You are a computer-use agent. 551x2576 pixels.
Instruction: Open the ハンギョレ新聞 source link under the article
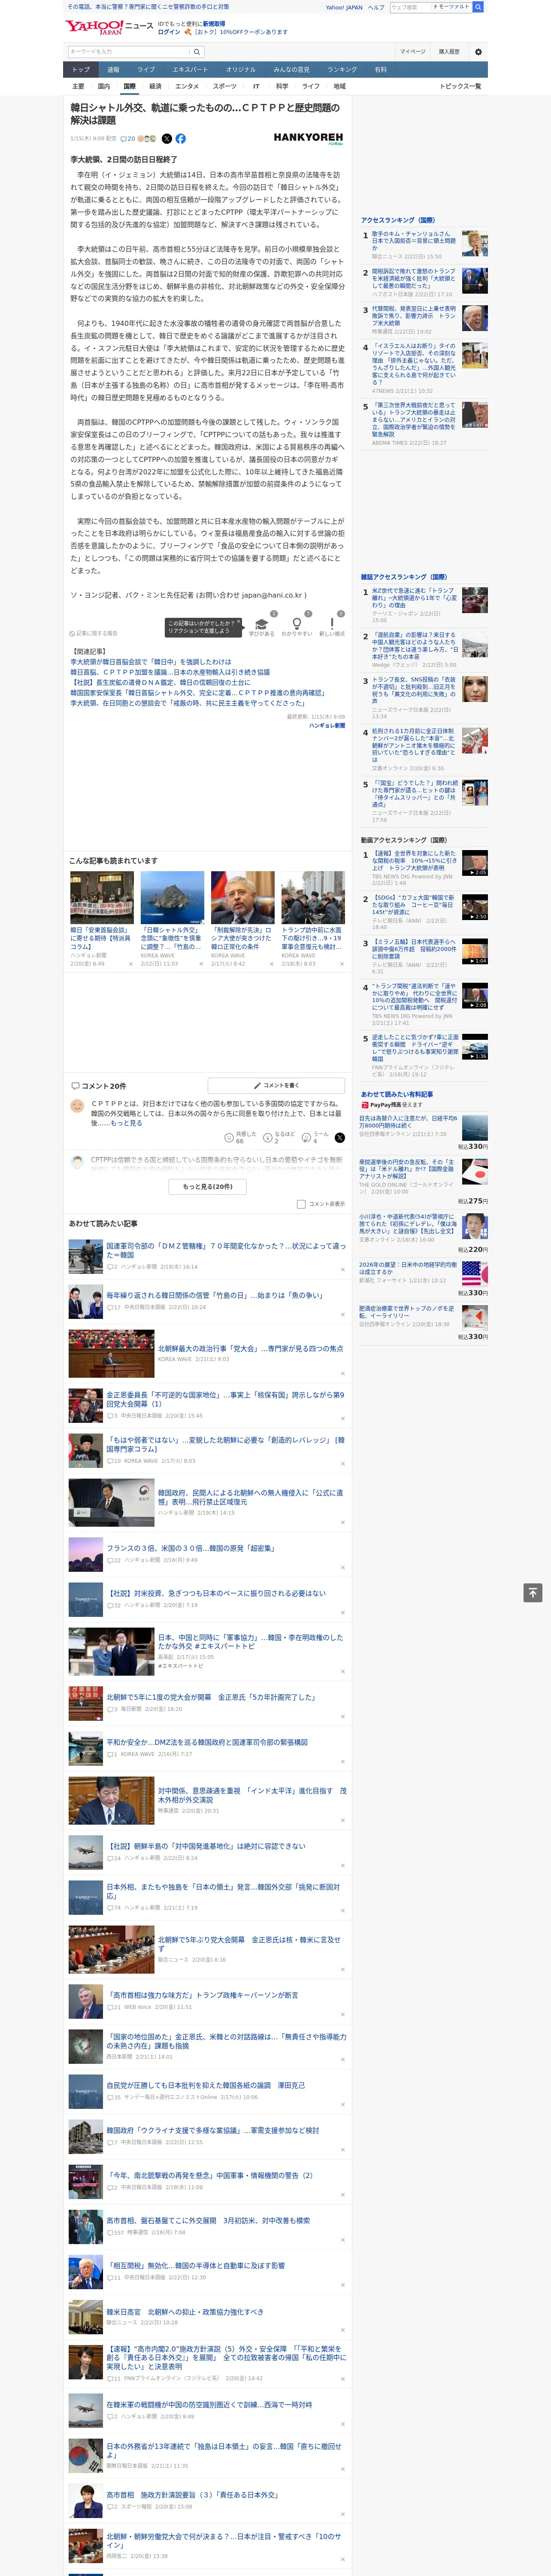326,726
